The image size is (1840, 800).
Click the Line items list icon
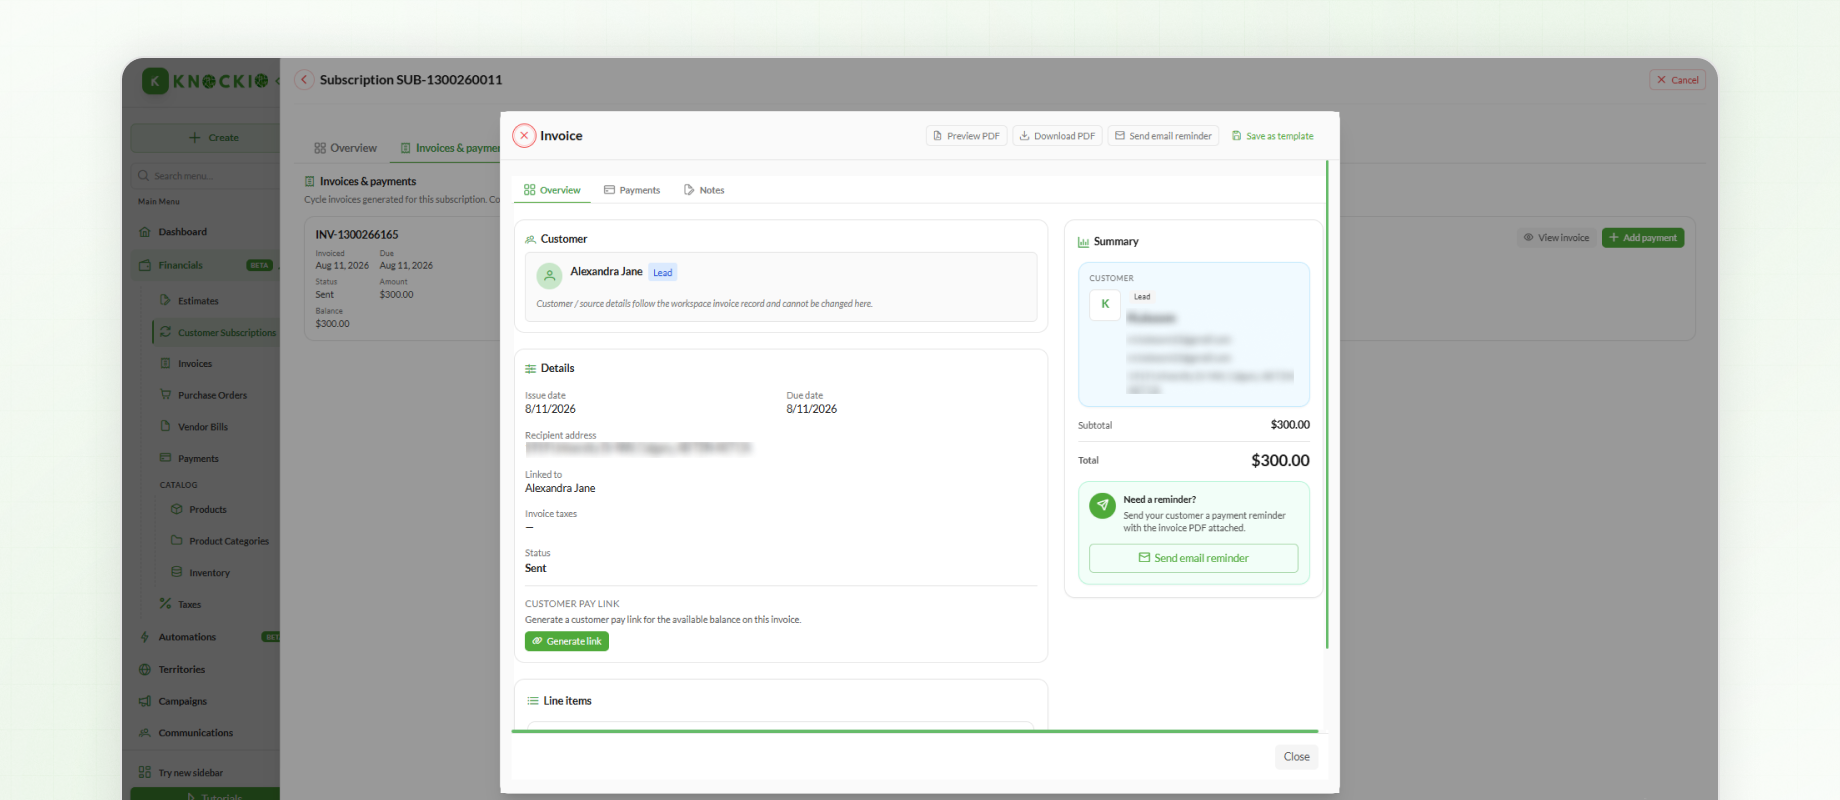point(533,701)
